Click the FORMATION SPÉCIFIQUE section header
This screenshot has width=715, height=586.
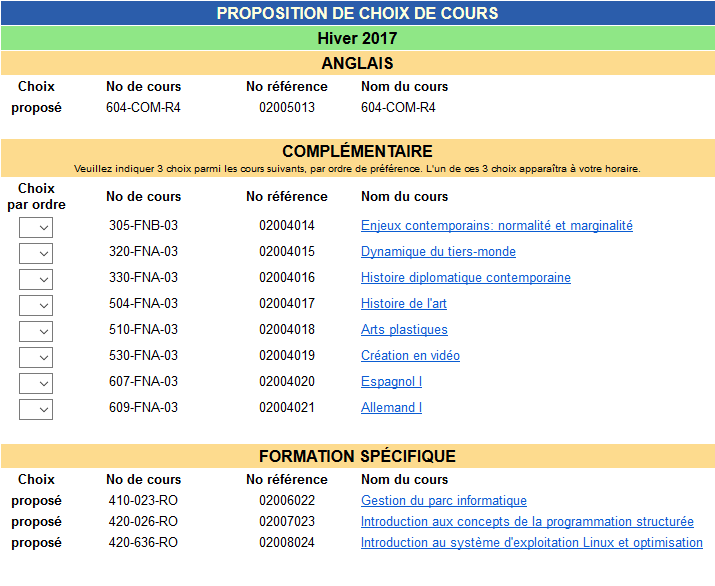tap(358, 456)
